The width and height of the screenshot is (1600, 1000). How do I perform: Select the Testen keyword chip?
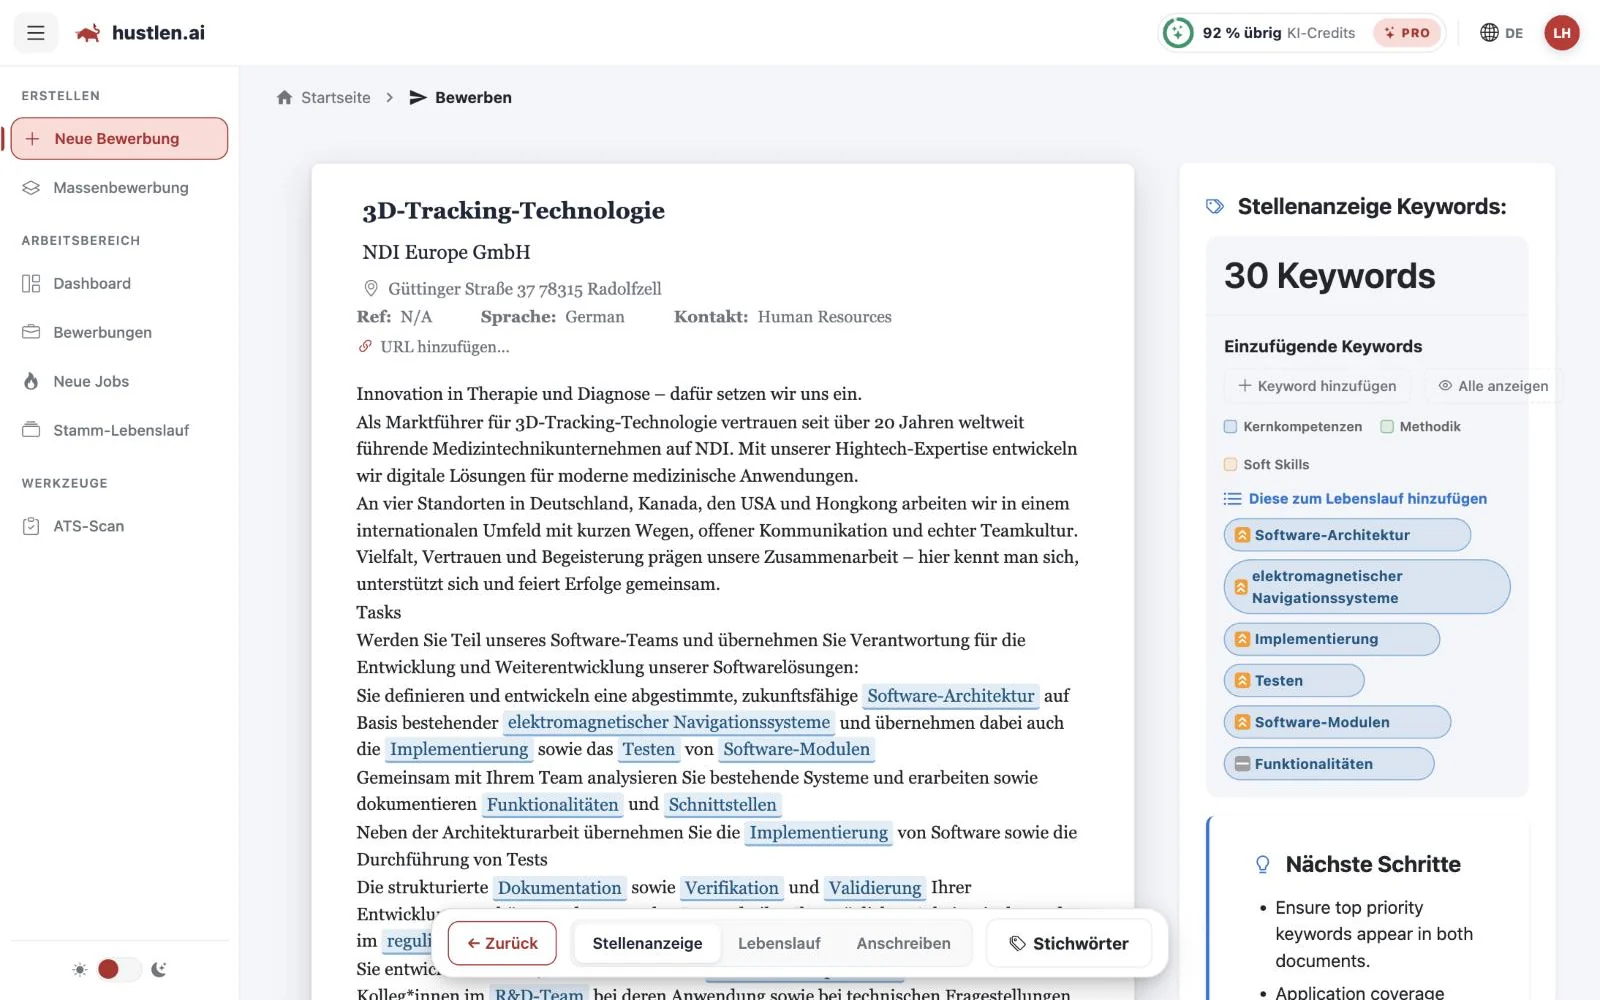(x=1294, y=681)
